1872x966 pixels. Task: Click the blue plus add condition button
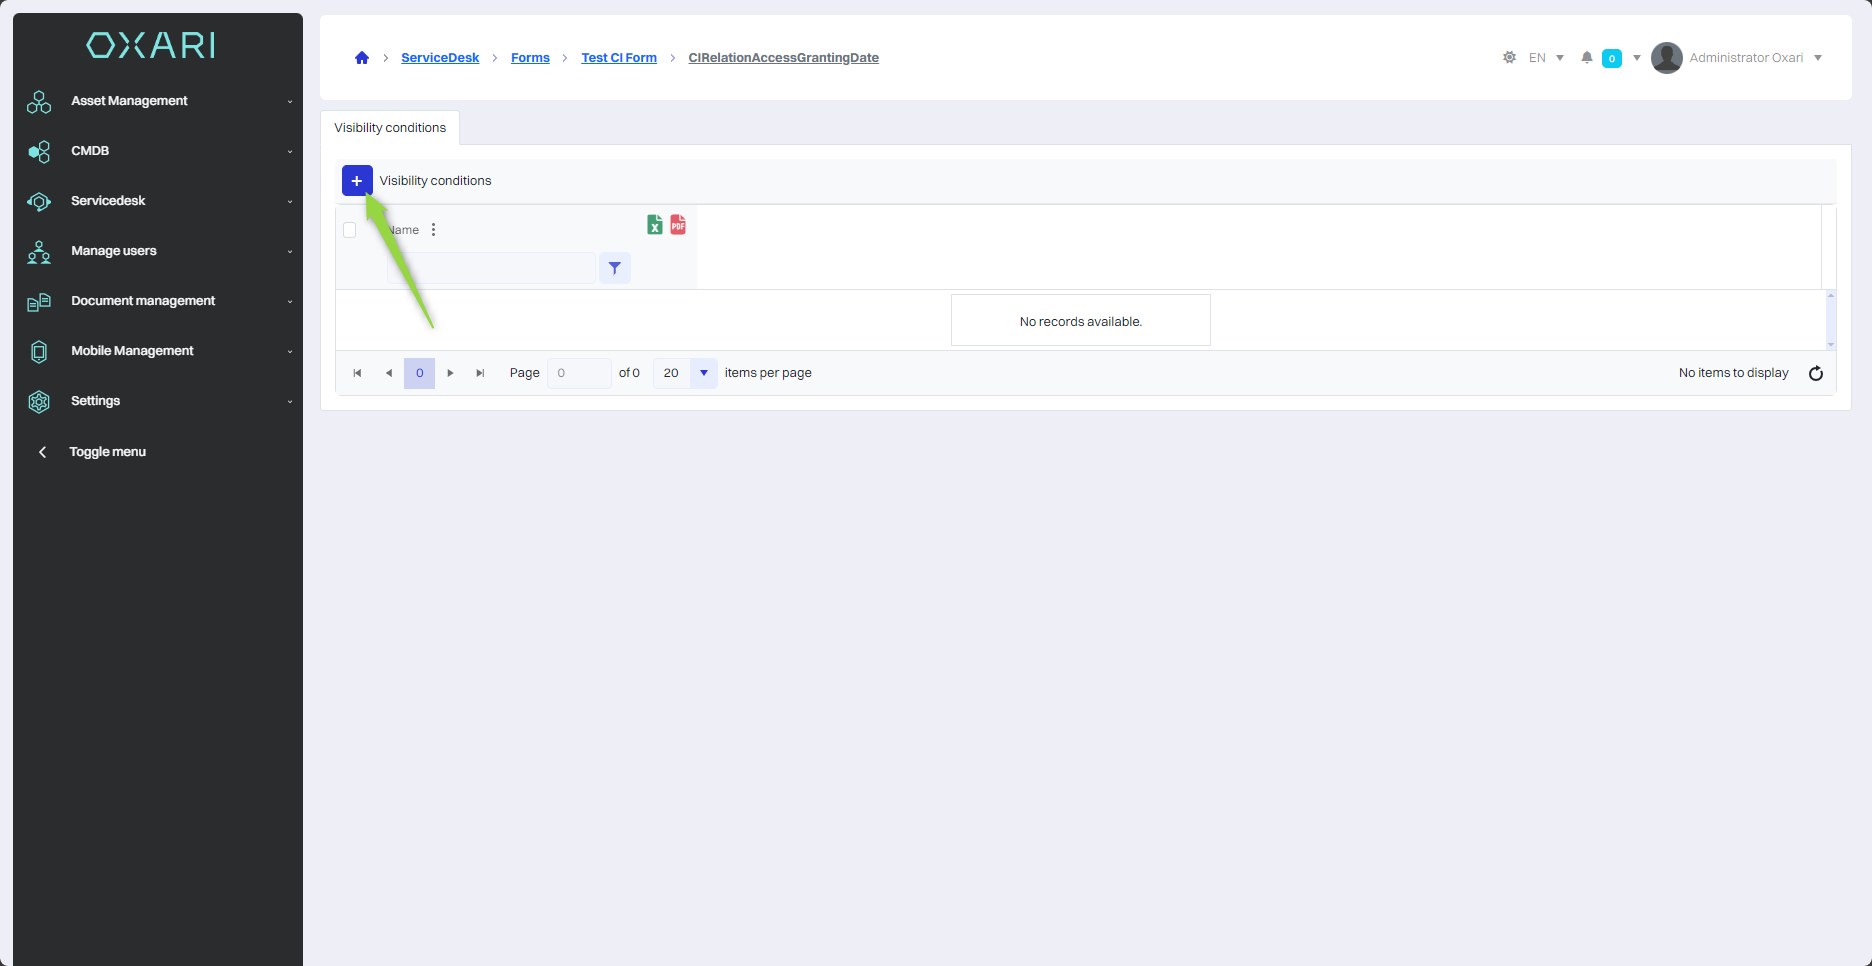pos(357,181)
